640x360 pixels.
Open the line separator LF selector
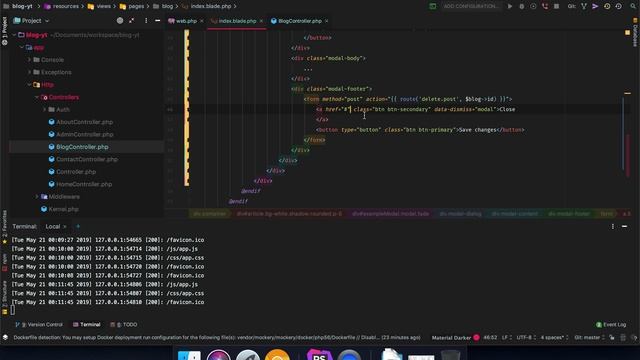pos(507,338)
